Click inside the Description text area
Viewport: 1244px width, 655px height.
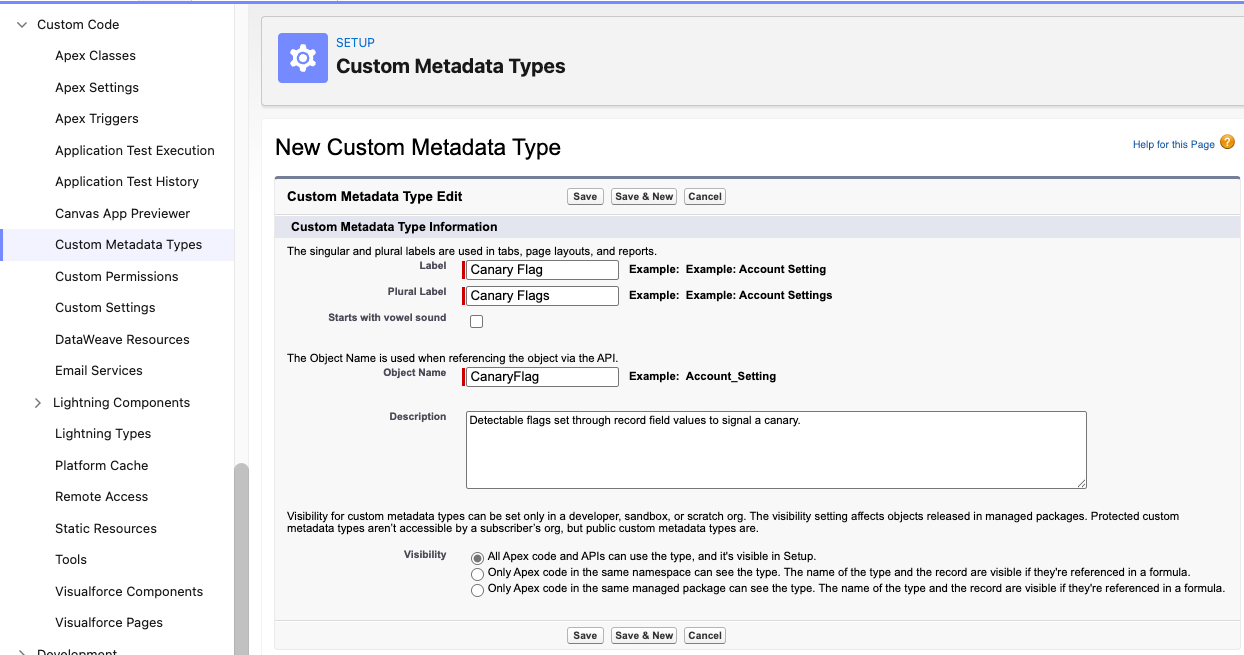tap(775, 449)
